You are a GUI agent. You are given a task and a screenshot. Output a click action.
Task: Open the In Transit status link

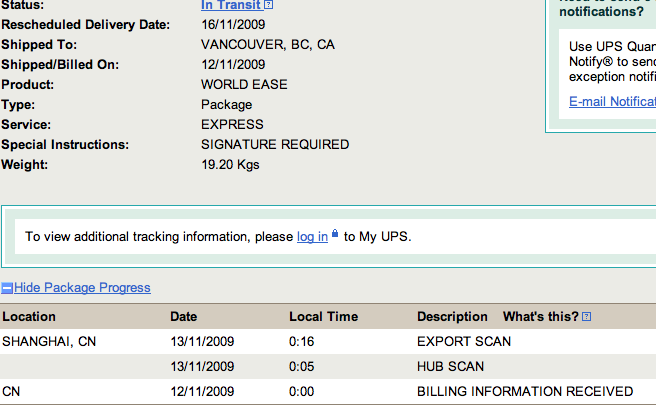coord(231,5)
